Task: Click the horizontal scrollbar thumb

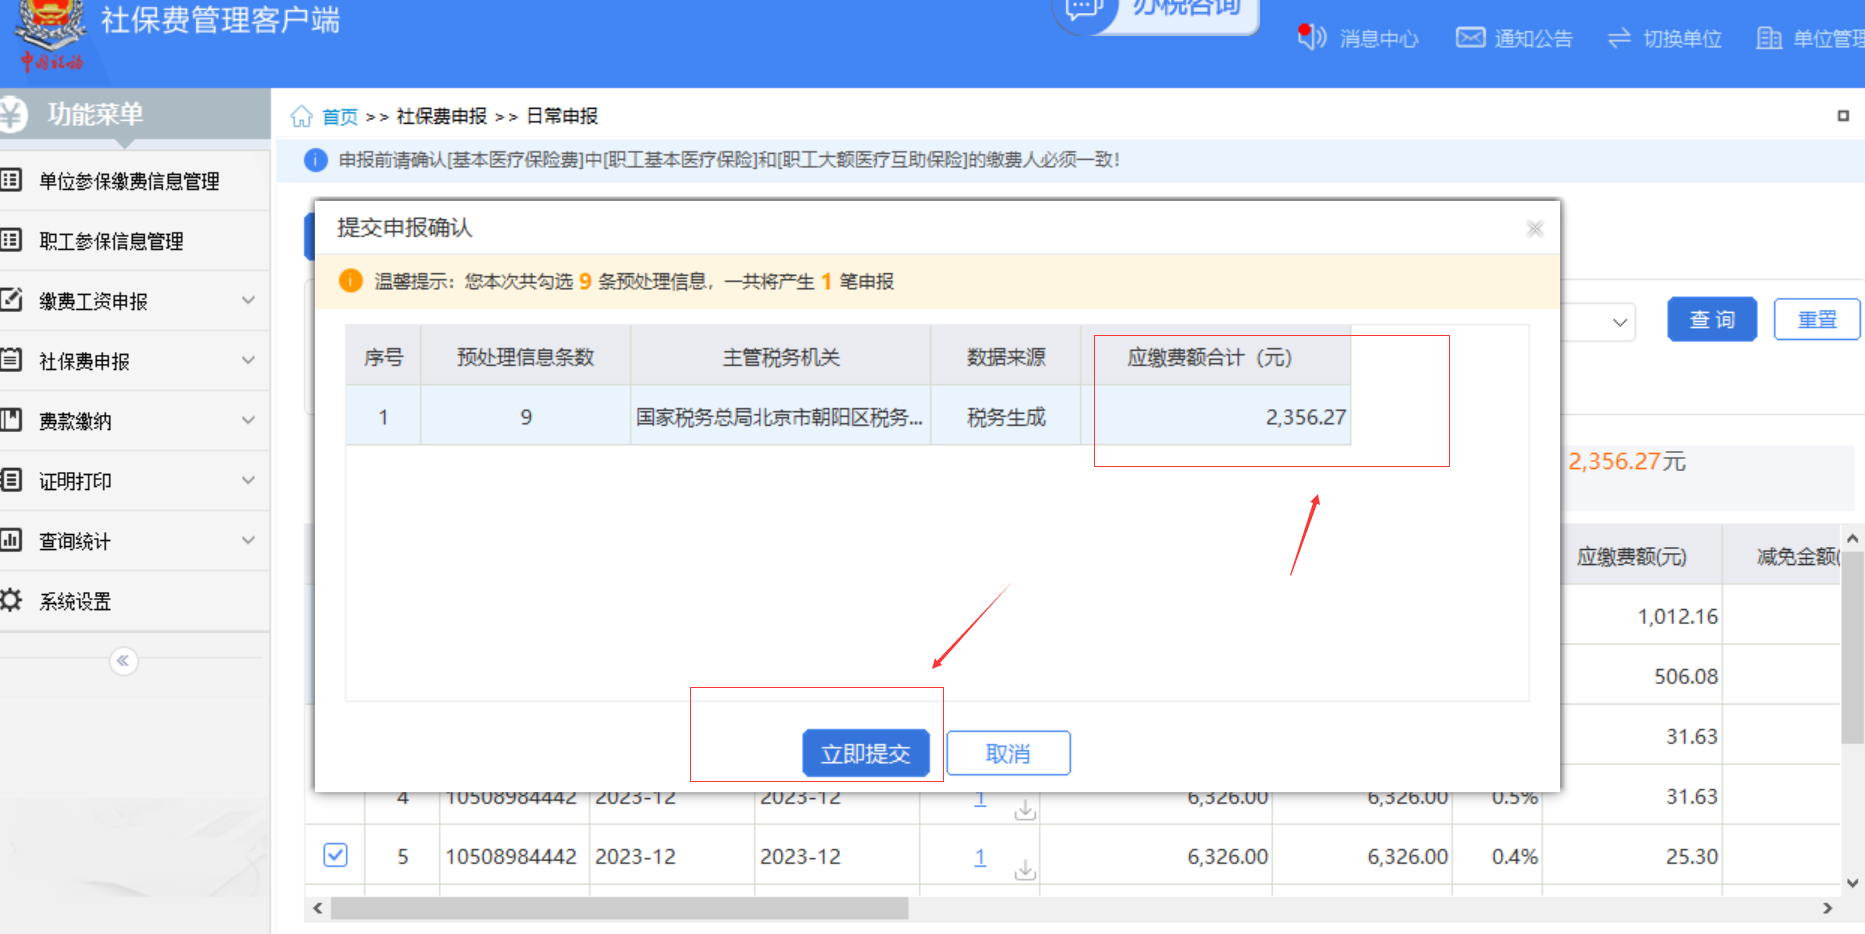Action: click(619, 908)
